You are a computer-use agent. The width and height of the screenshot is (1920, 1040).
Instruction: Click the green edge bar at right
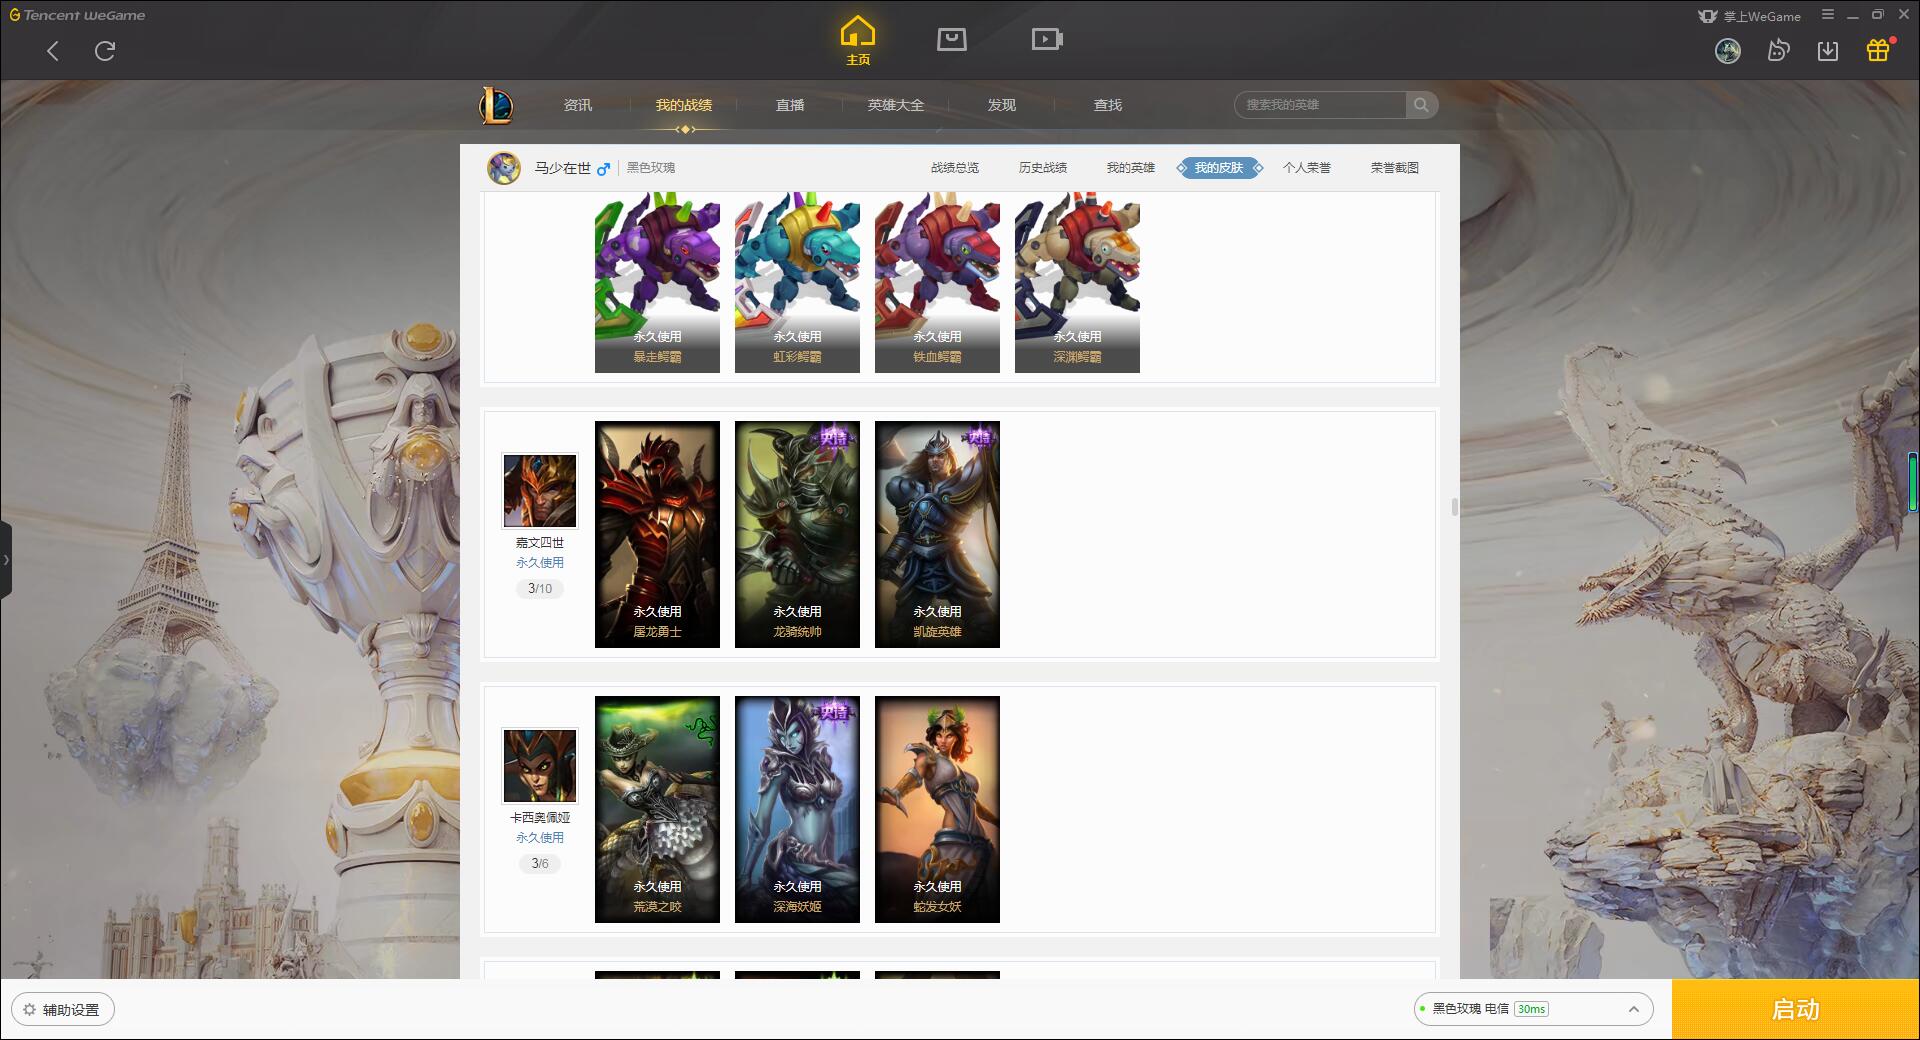[x=1914, y=482]
